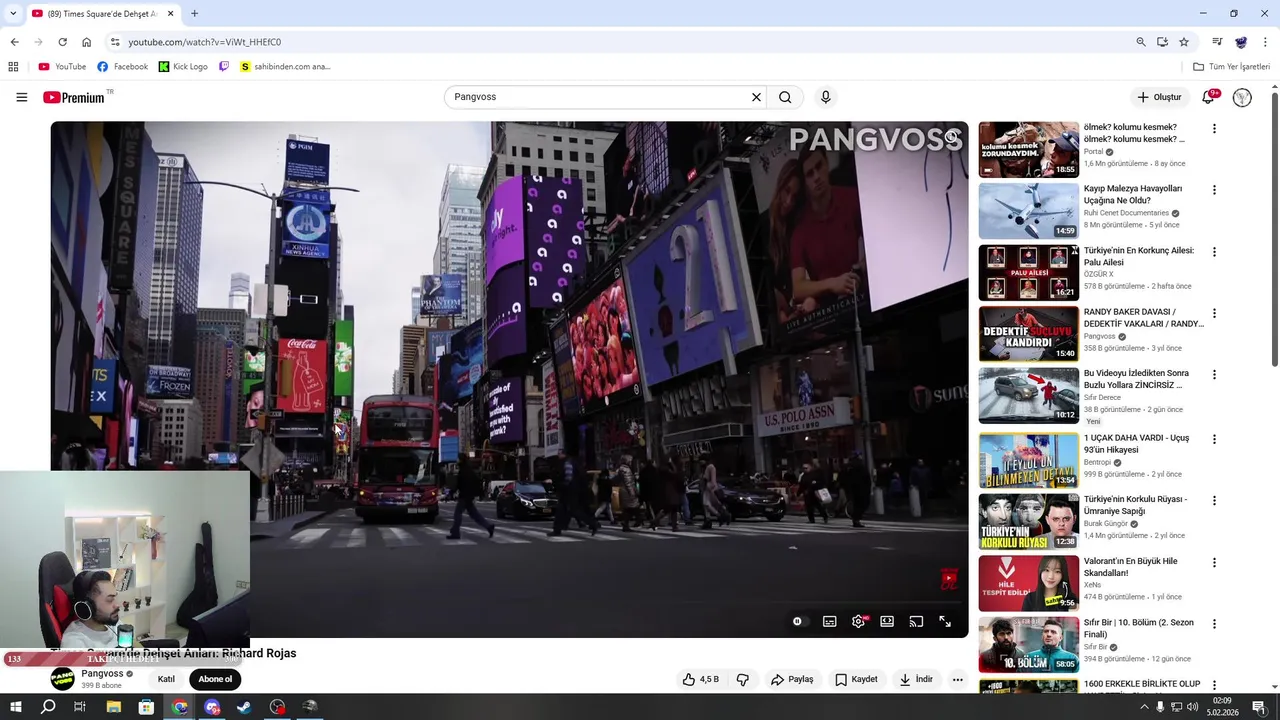The width and height of the screenshot is (1280, 720).
Task: Open YouTube account avatar menu
Action: [x=1242, y=97]
